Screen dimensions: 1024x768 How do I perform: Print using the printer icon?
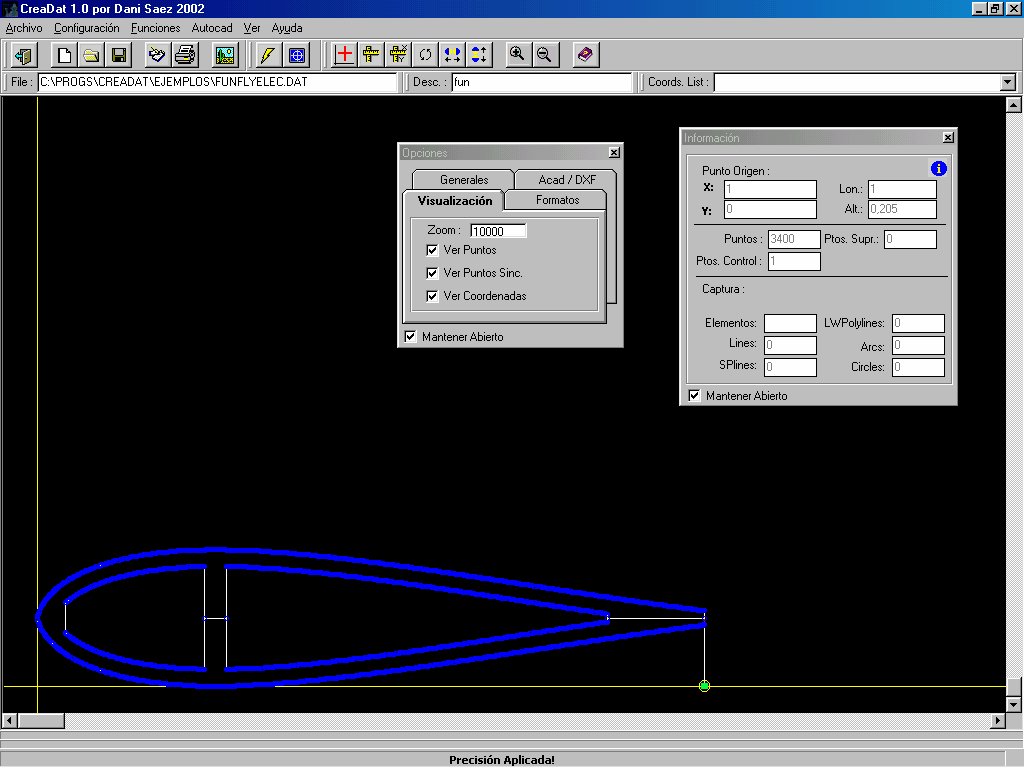tap(185, 55)
